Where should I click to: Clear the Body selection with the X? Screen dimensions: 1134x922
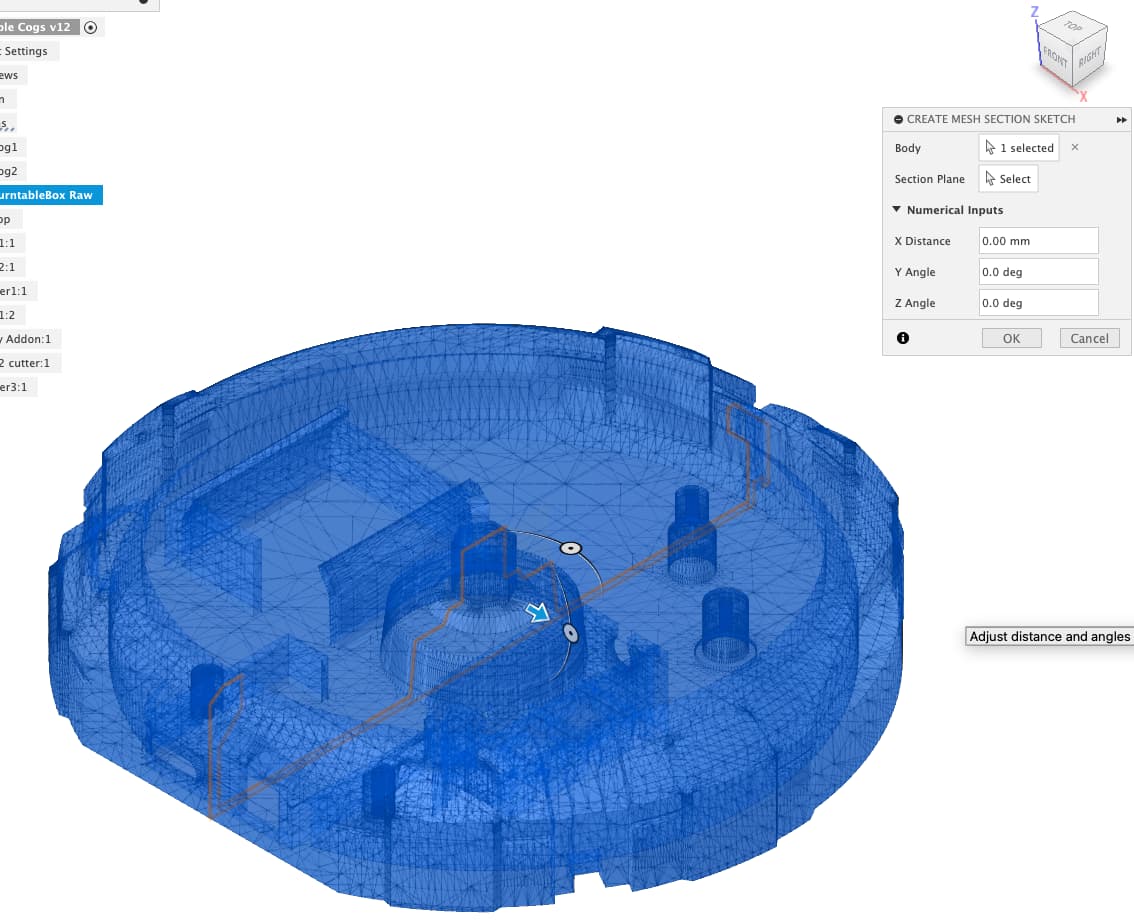1075,147
